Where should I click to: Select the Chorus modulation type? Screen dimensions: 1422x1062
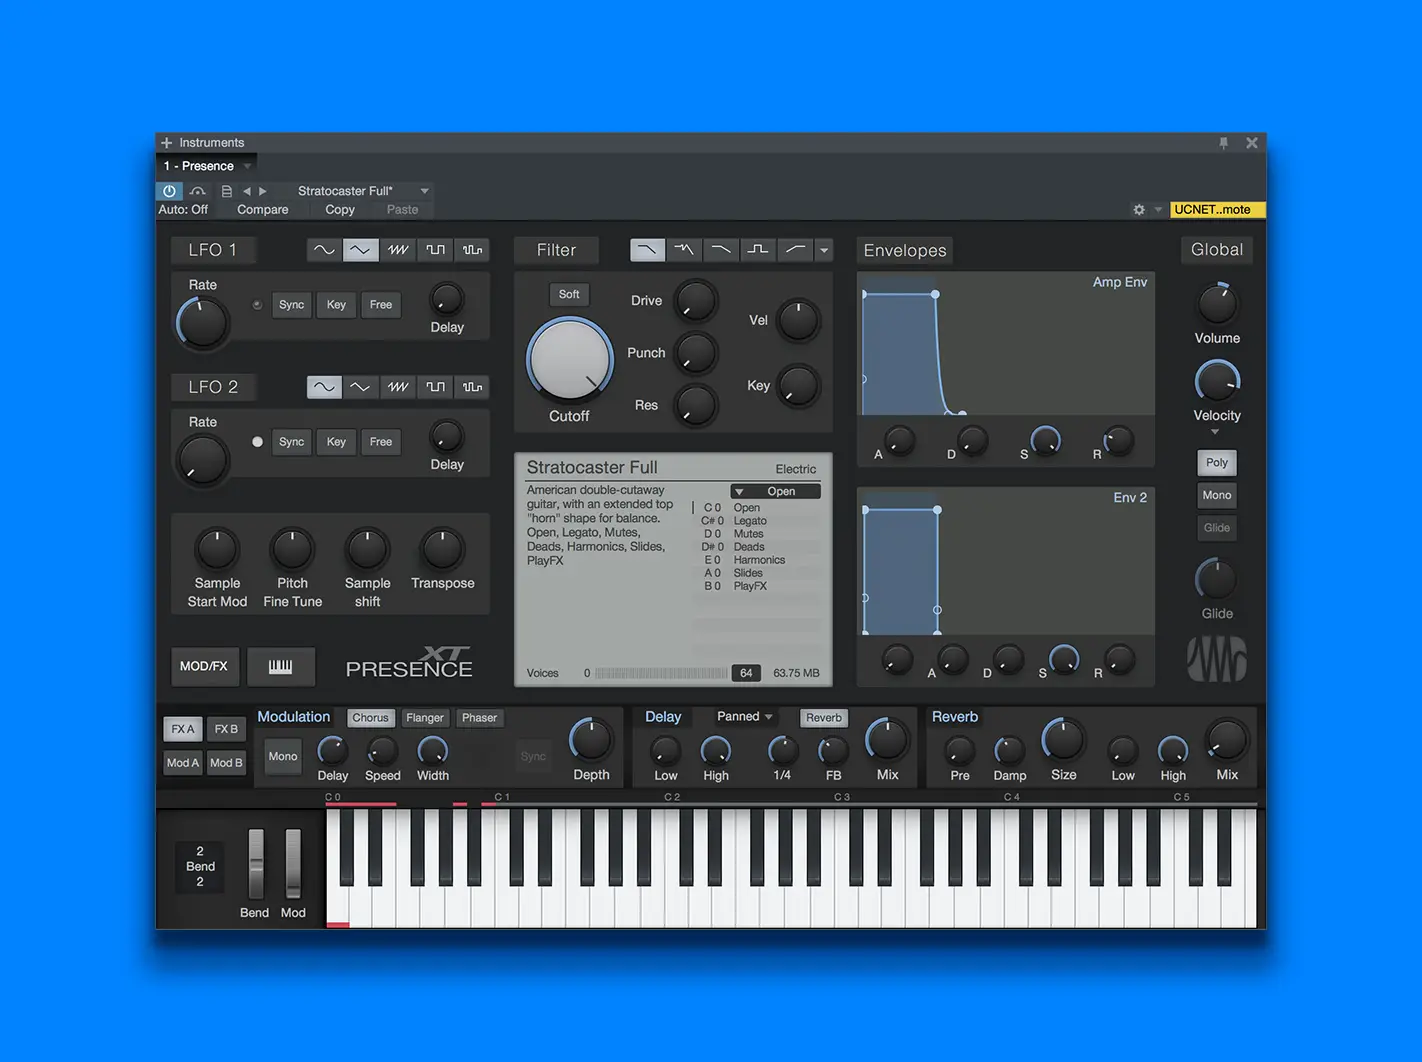point(370,718)
